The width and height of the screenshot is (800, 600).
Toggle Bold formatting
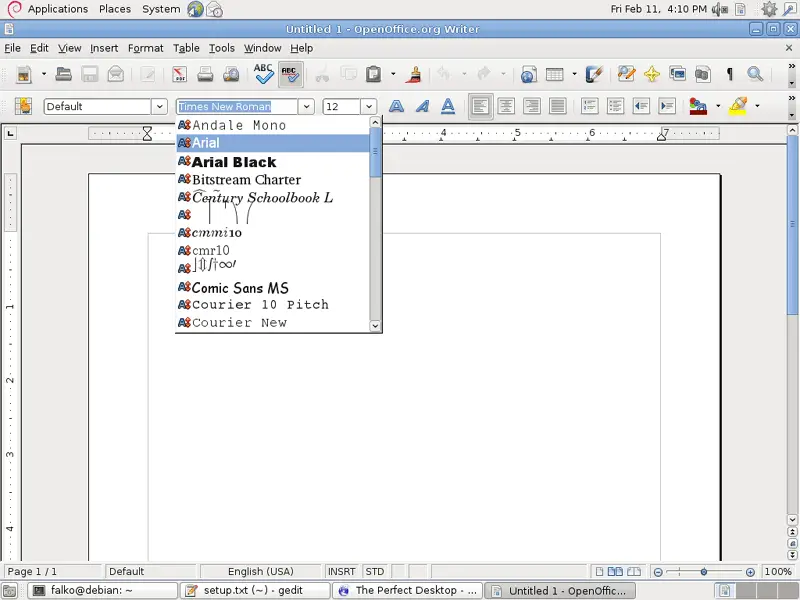[x=396, y=106]
